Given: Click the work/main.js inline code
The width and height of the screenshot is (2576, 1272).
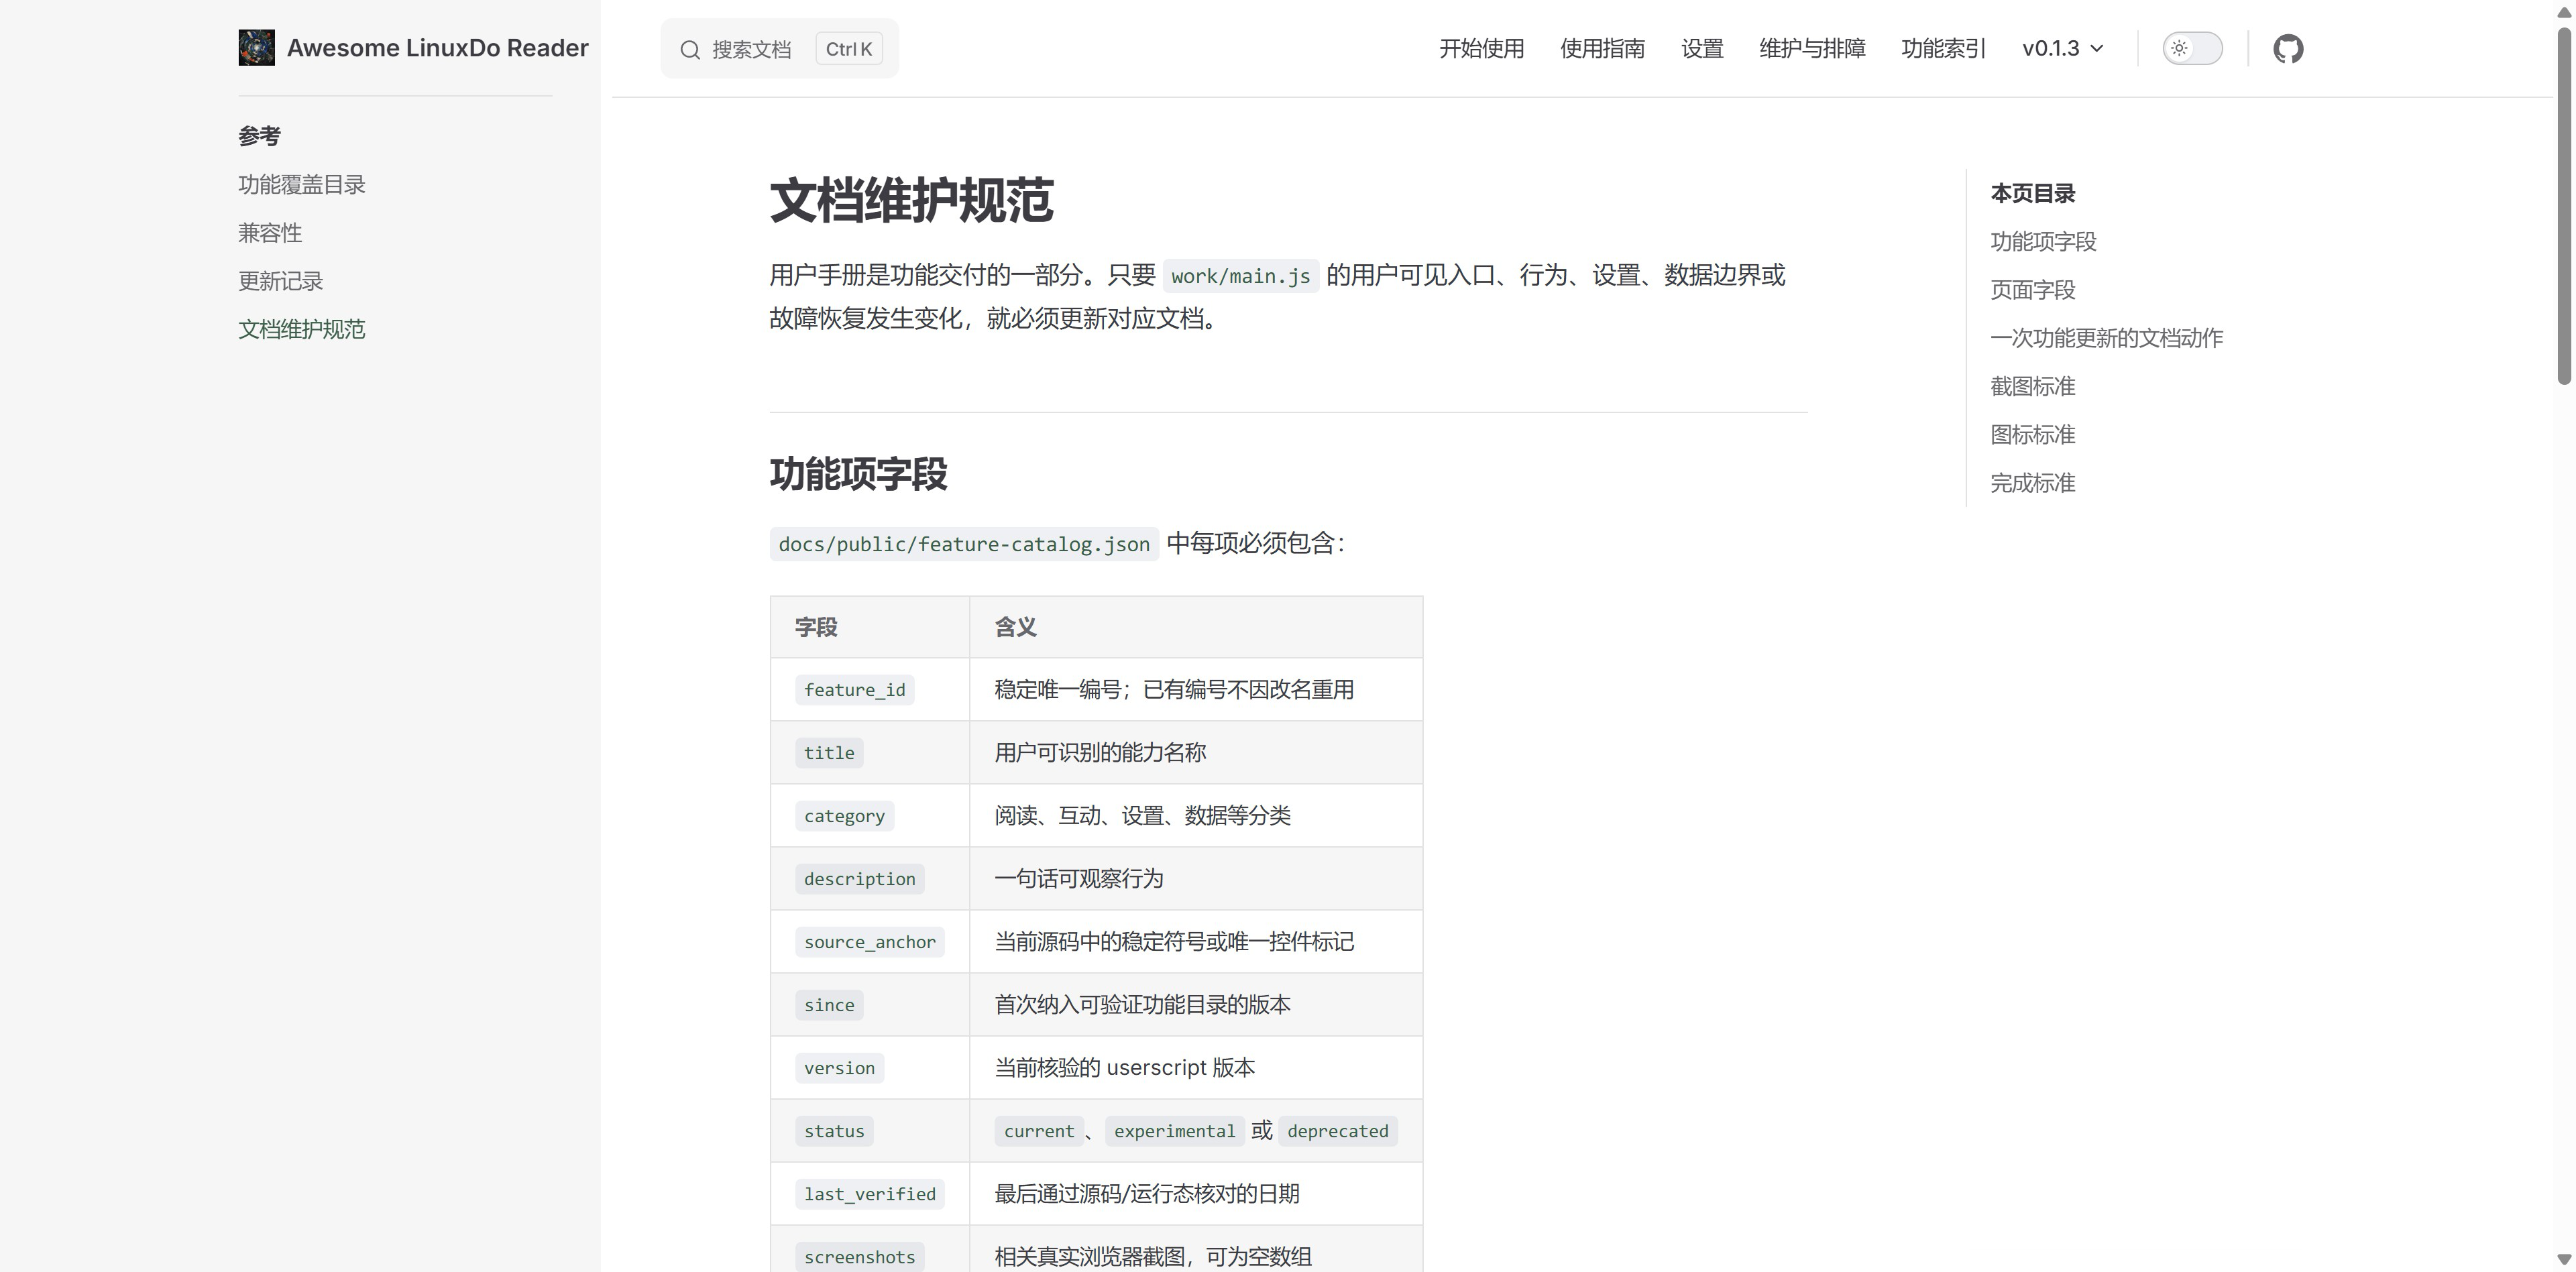Looking at the screenshot, I should 1240,276.
